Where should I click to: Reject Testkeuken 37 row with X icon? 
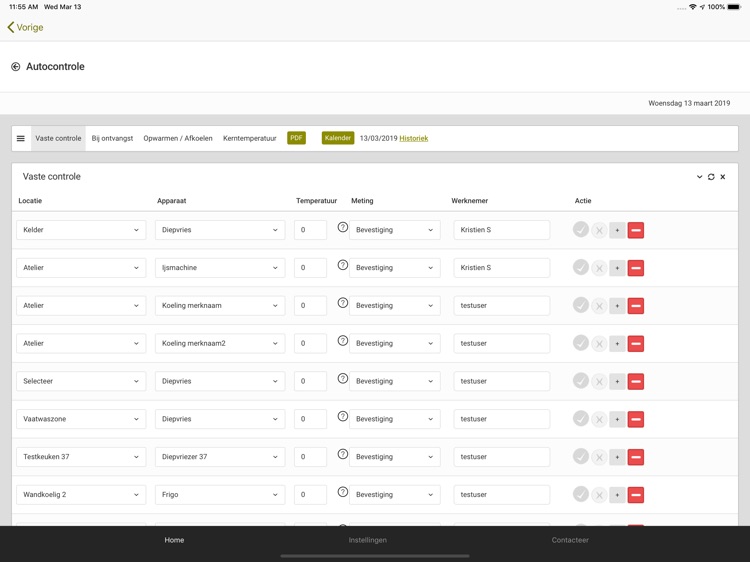coord(599,457)
